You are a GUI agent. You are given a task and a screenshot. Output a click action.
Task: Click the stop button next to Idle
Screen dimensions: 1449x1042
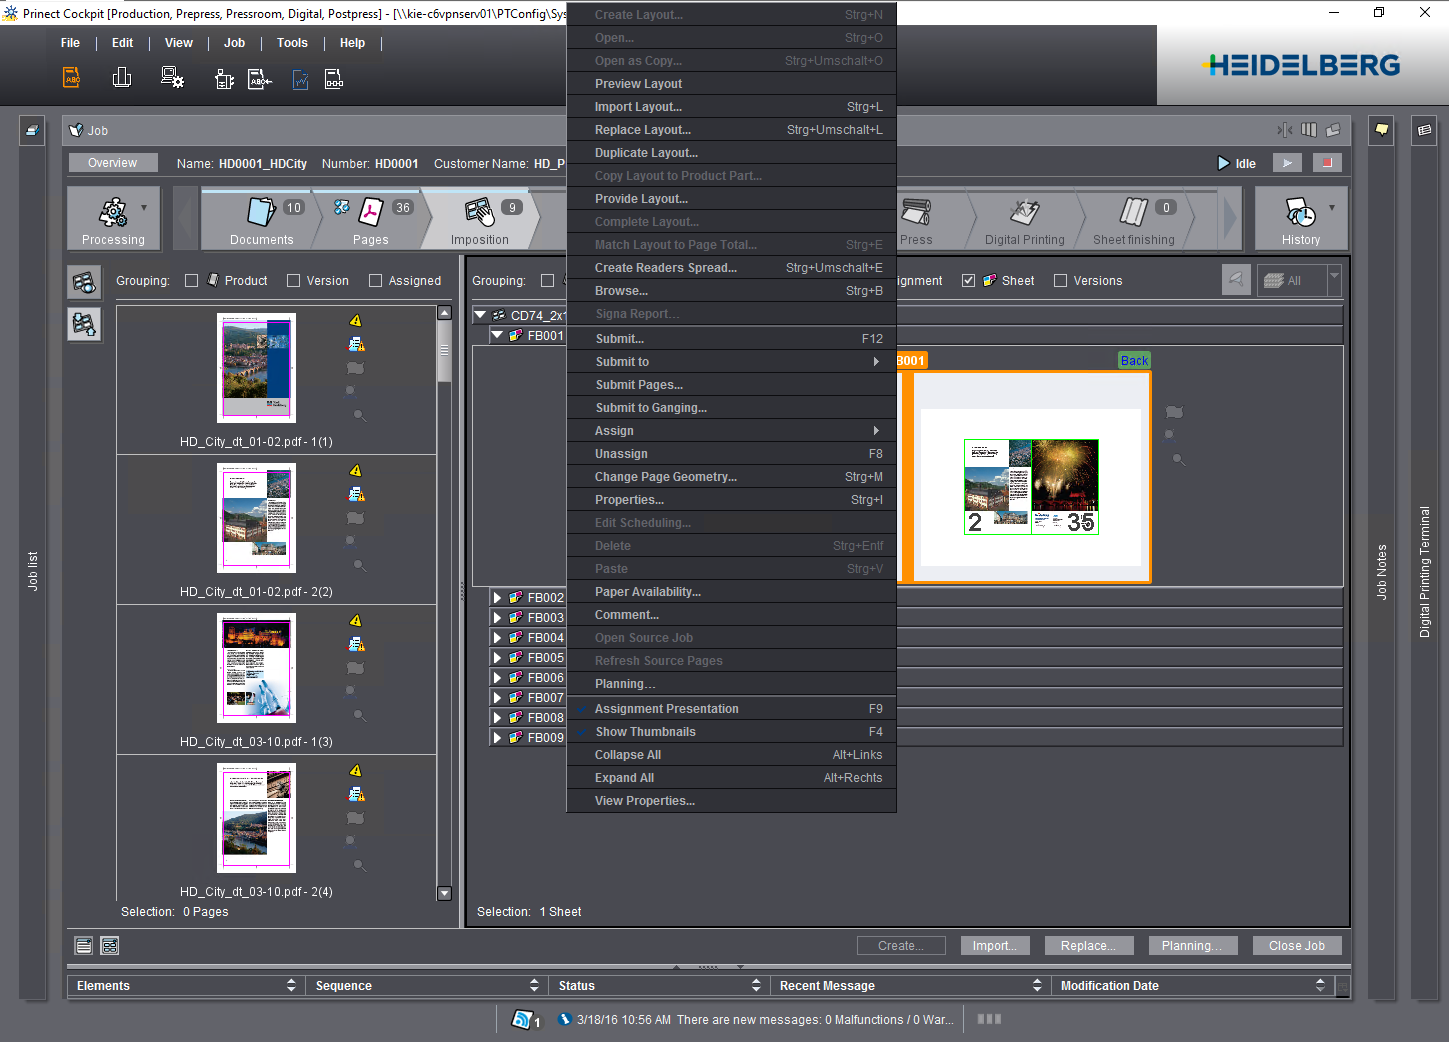1327,162
